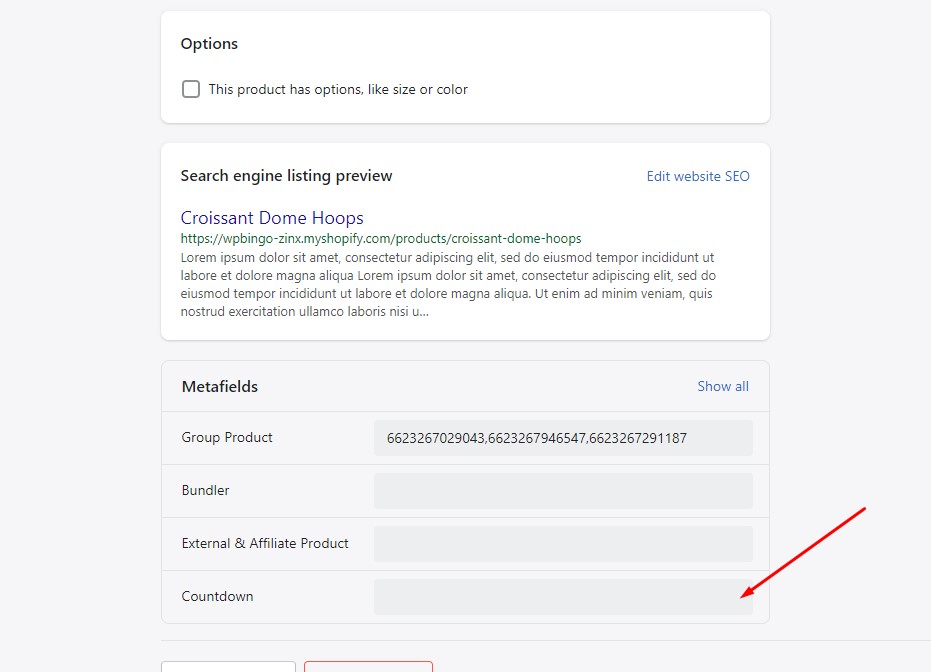Screen dimensions: 931x672
Task: Focus the Bundler metafield input
Action: coord(562,491)
